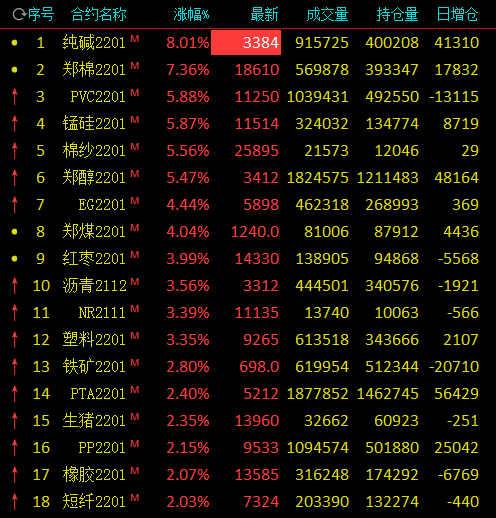Open contract 郑棉2201
Screen dimensions: 496x518
pos(94,70)
